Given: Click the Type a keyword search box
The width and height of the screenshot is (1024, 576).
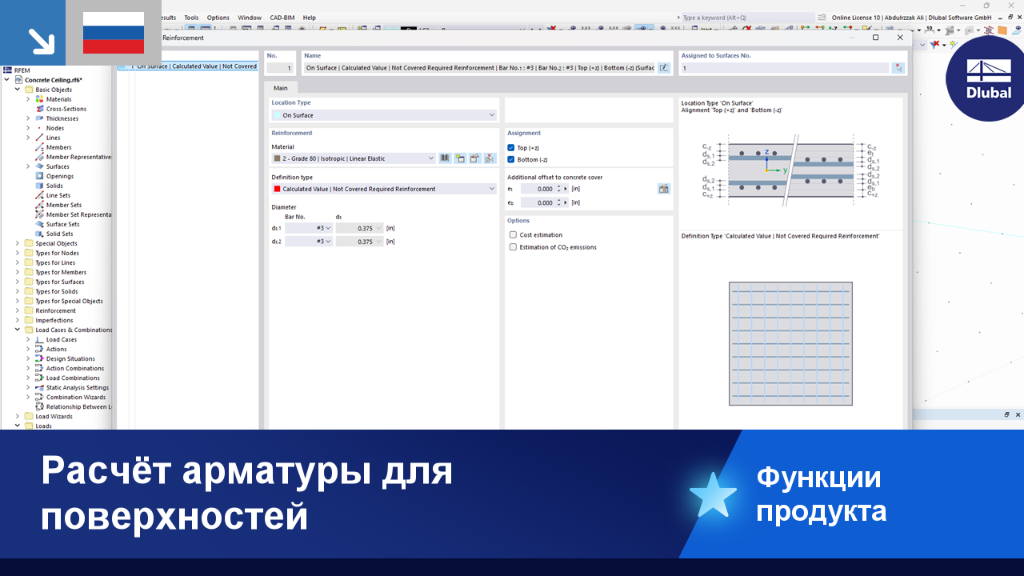Looking at the screenshot, I should [x=745, y=18].
